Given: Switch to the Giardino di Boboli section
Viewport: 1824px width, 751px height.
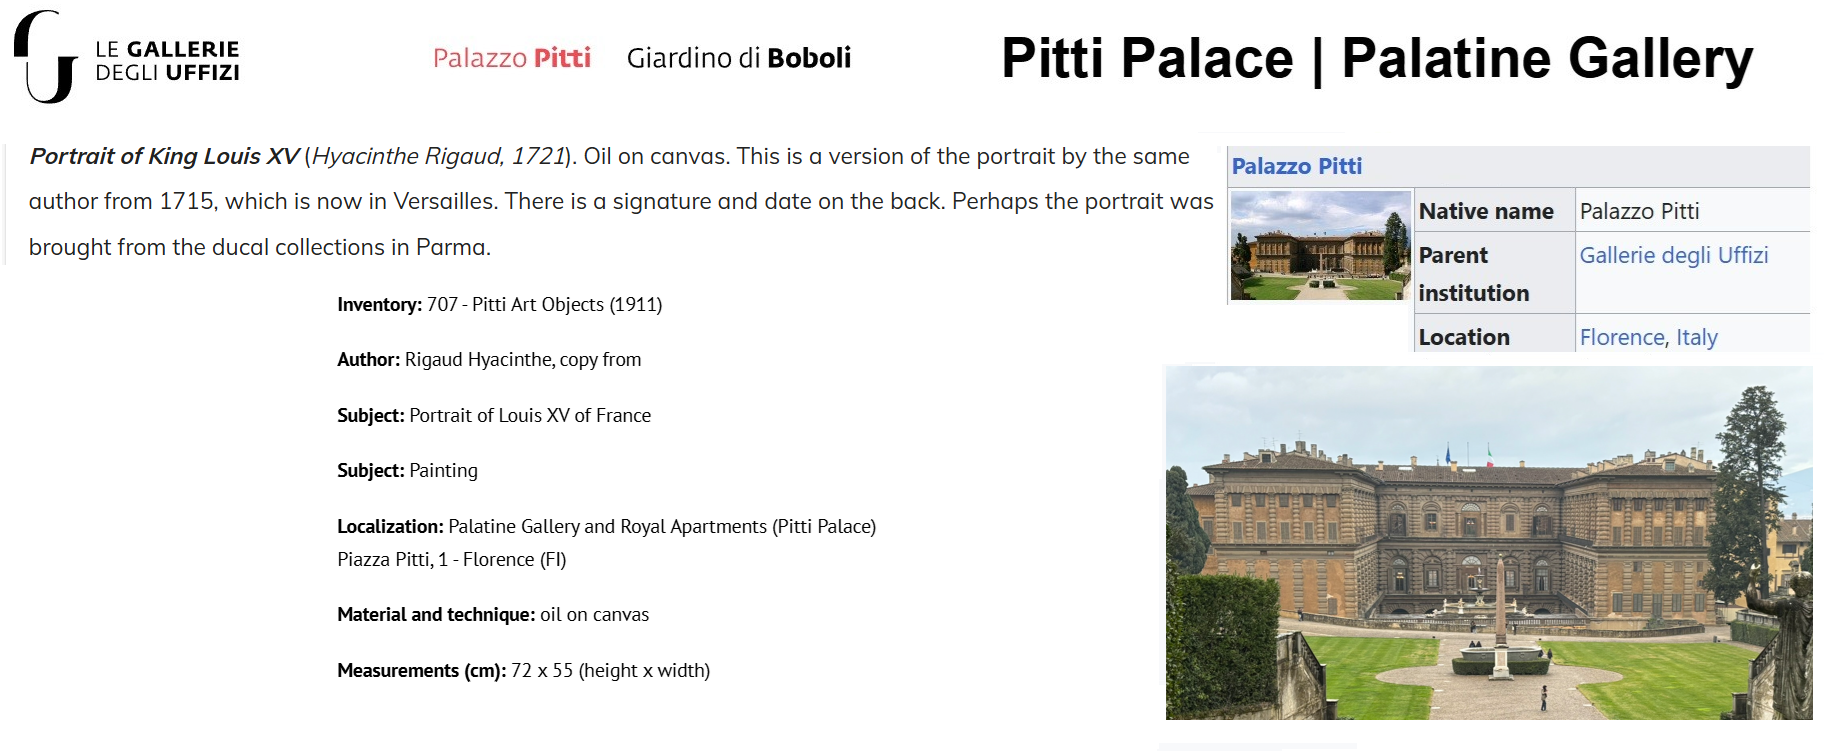Looking at the screenshot, I should (738, 58).
